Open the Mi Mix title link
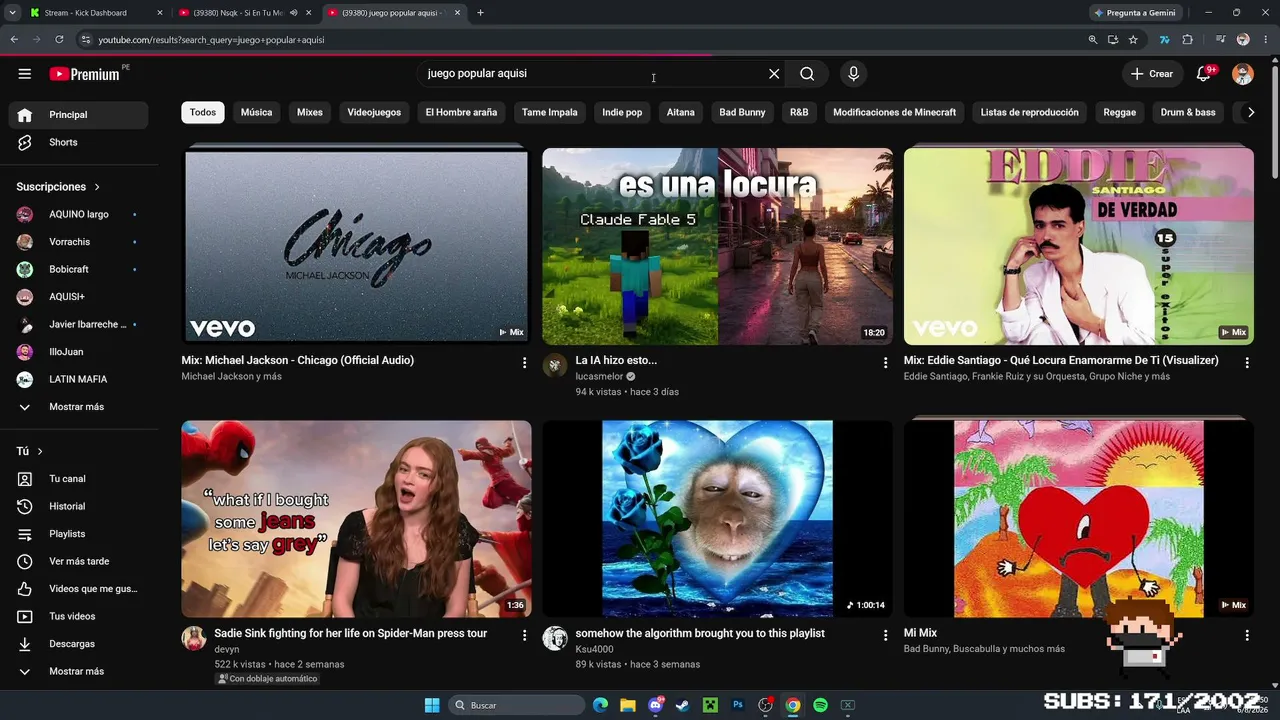The height and width of the screenshot is (720, 1280). (x=920, y=633)
